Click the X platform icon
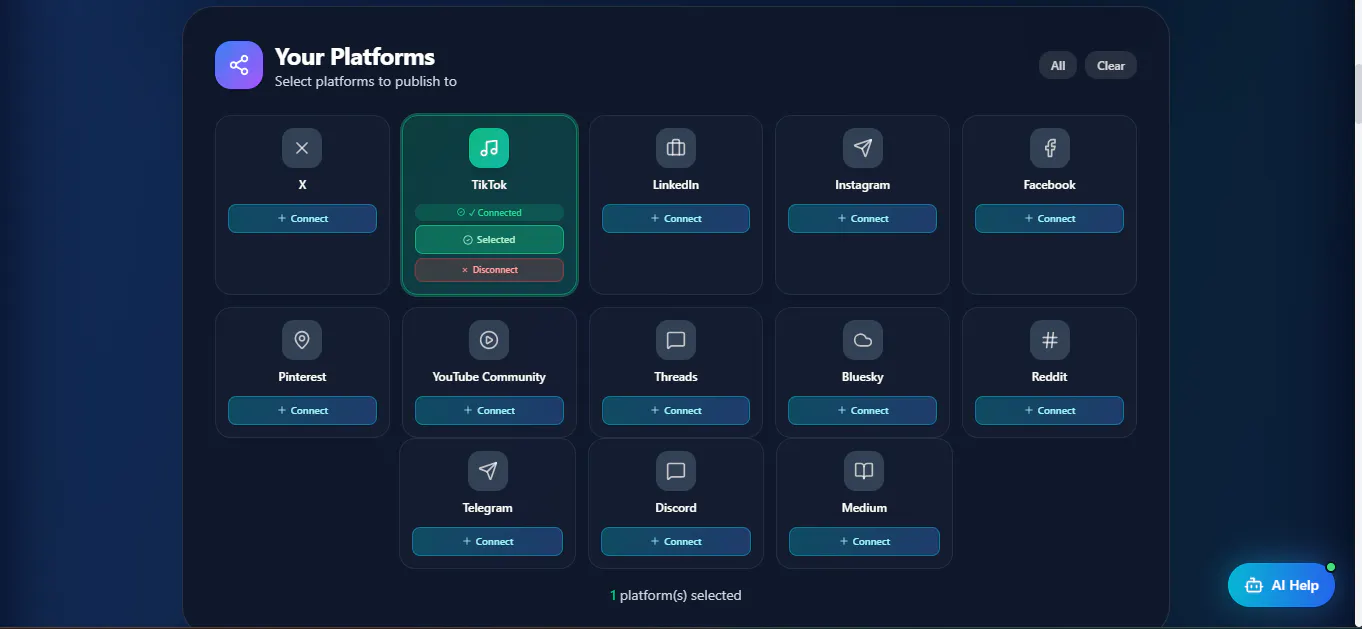1362x629 pixels. click(302, 148)
